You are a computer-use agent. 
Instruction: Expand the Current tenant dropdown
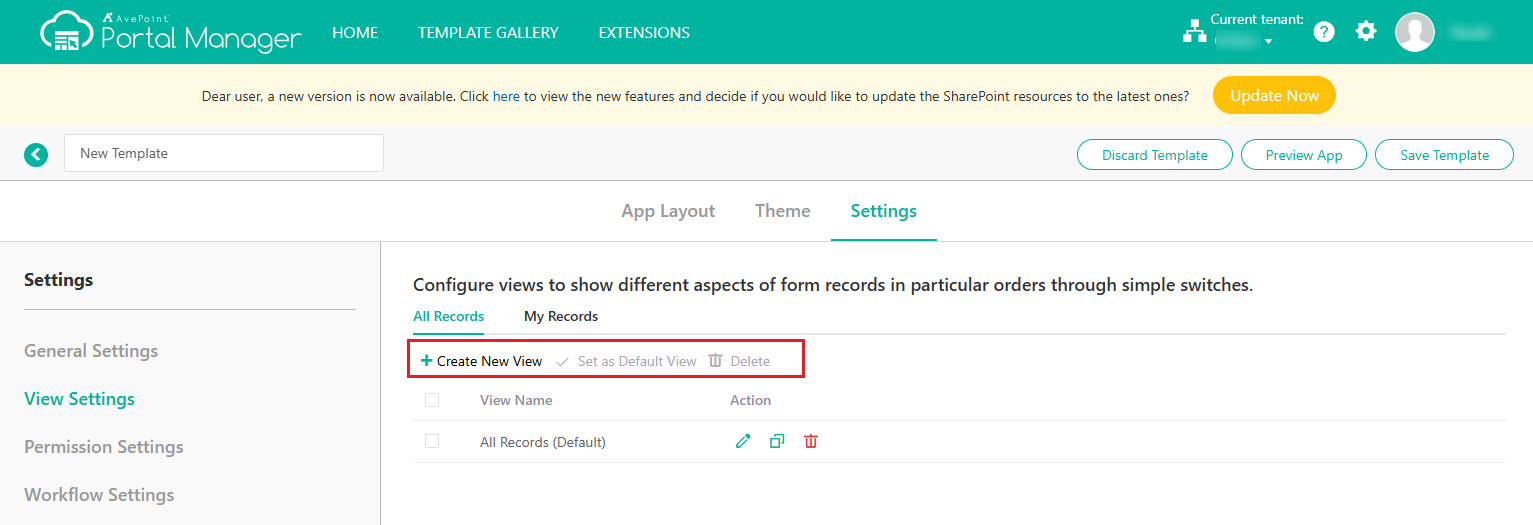coord(1268,42)
